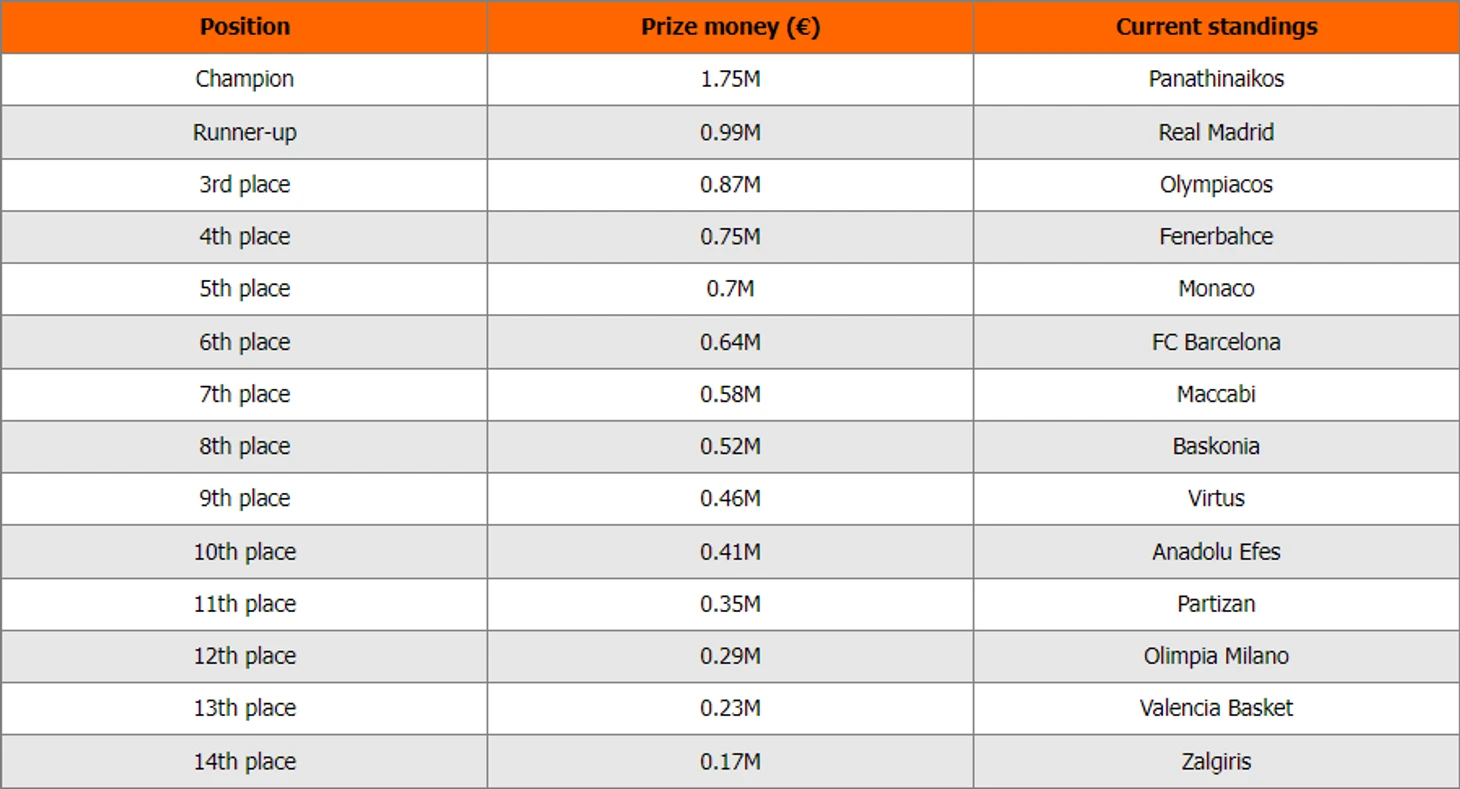Select the 1.75M prize money cell
1460x789 pixels.
point(730,79)
